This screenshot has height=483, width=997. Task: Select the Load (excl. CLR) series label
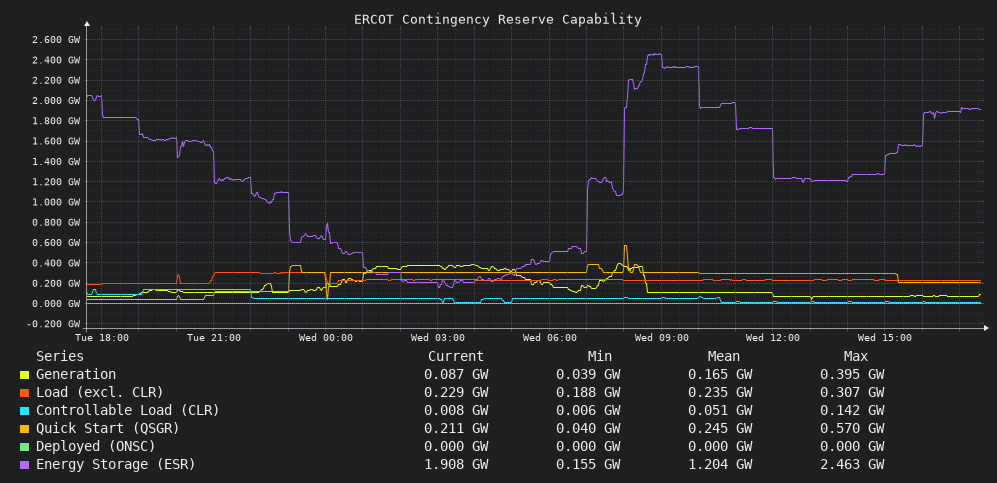pyautogui.click(x=100, y=393)
